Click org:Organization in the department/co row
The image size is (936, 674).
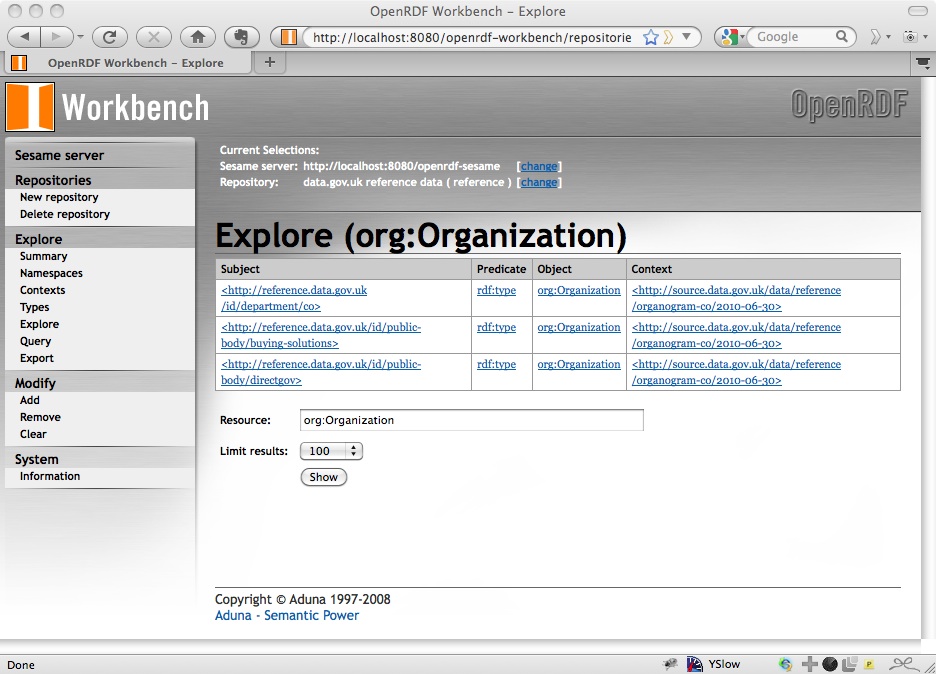pyautogui.click(x=578, y=290)
